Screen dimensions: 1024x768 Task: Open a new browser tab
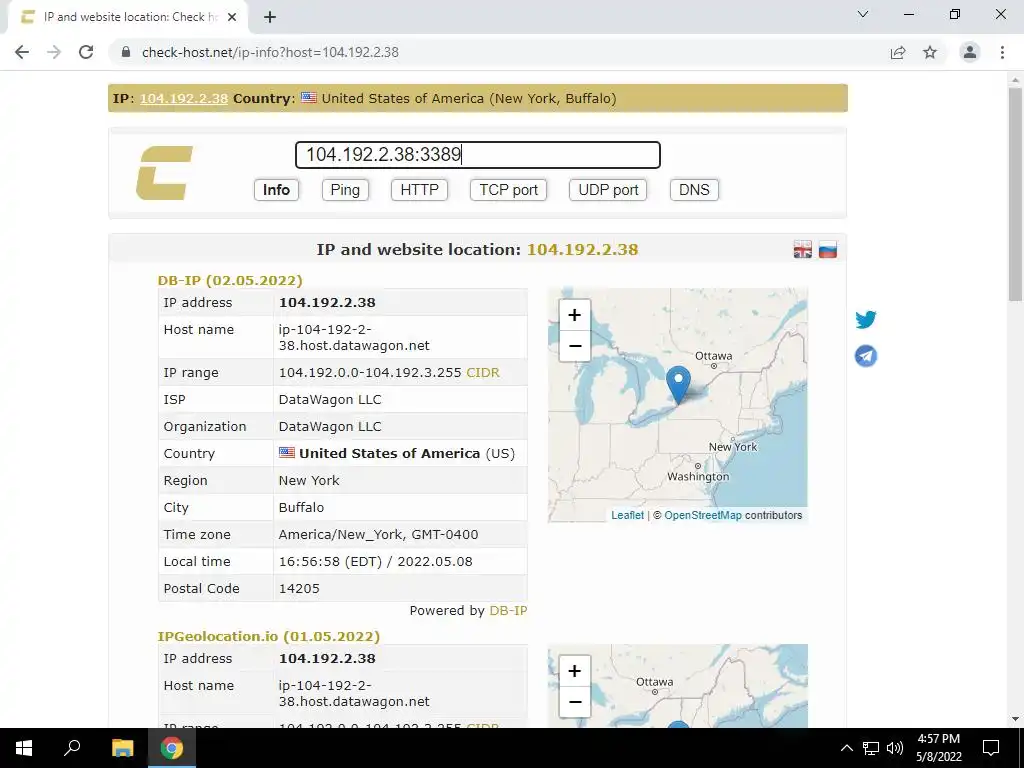point(270,17)
